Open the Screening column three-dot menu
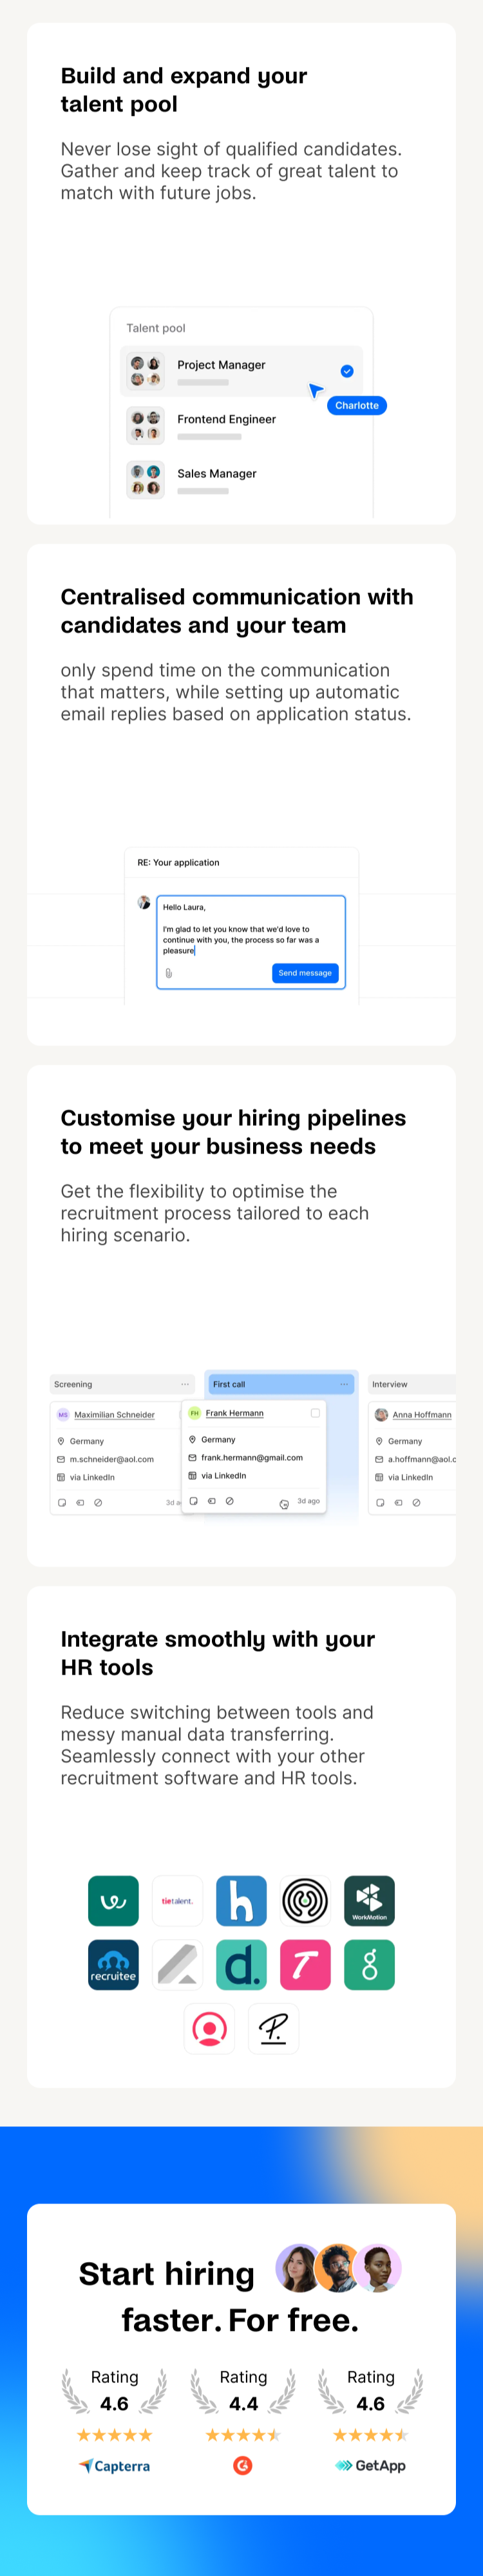483x2576 pixels. tap(185, 1385)
